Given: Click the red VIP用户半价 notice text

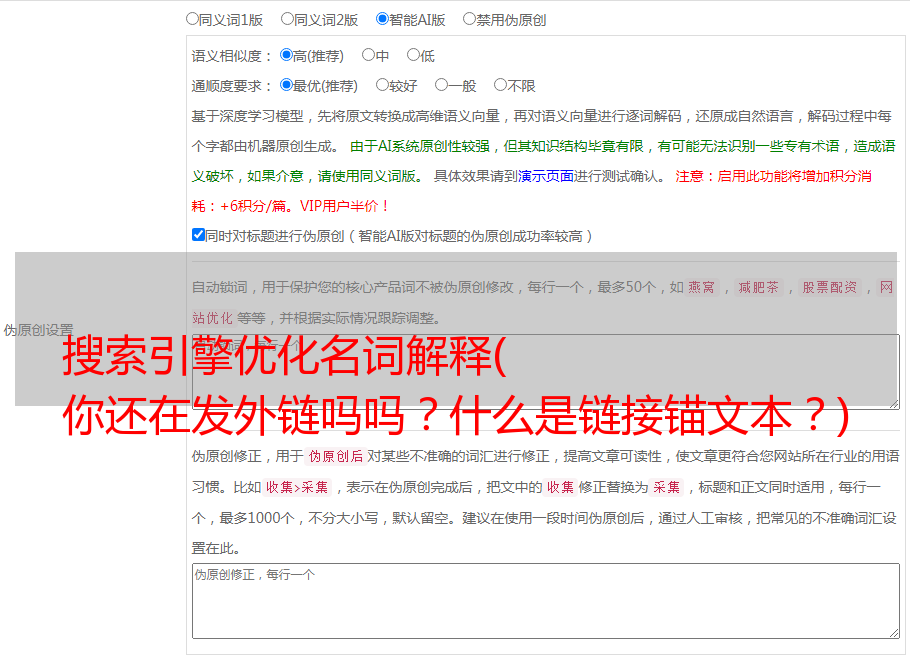Looking at the screenshot, I should click(x=344, y=206).
